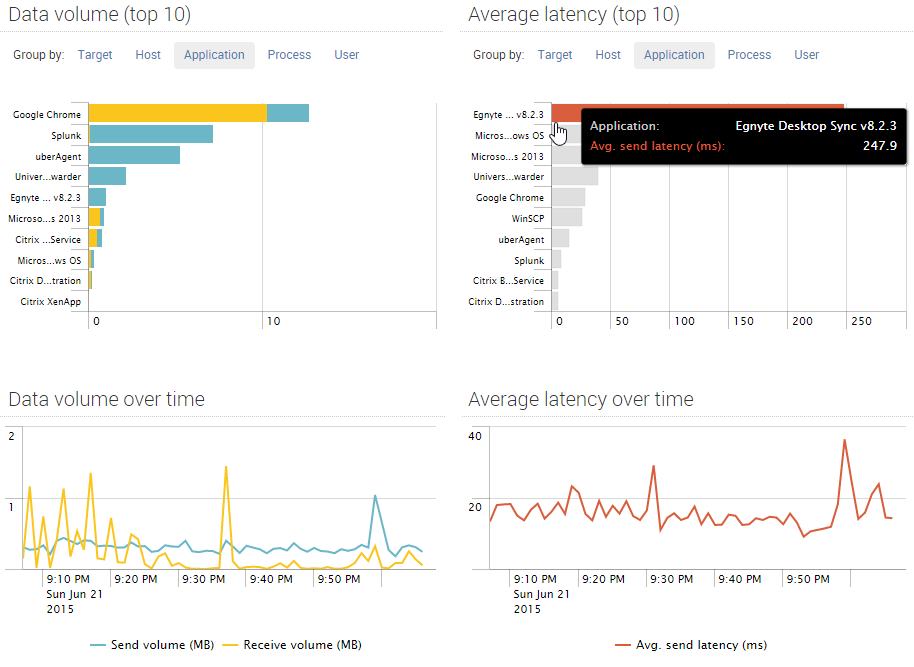Group Average latency by Target
Viewport: 914px width, 667px height.
pos(554,55)
